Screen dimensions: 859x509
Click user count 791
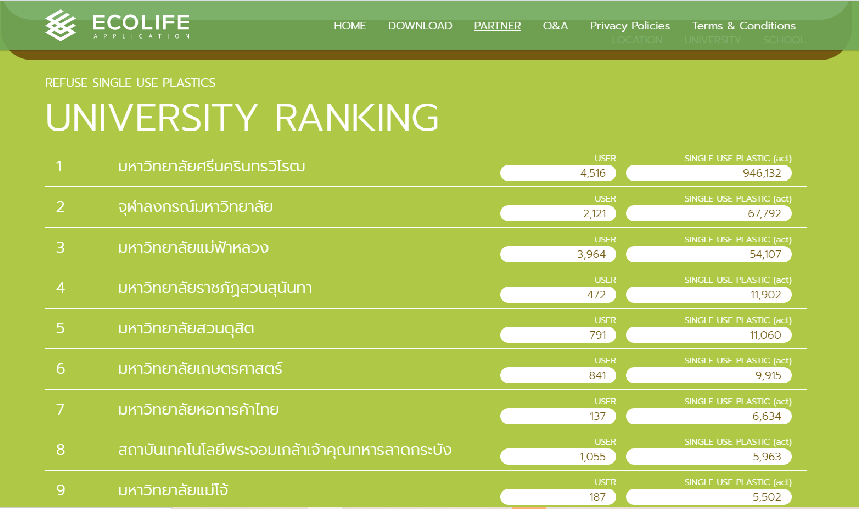[558, 335]
